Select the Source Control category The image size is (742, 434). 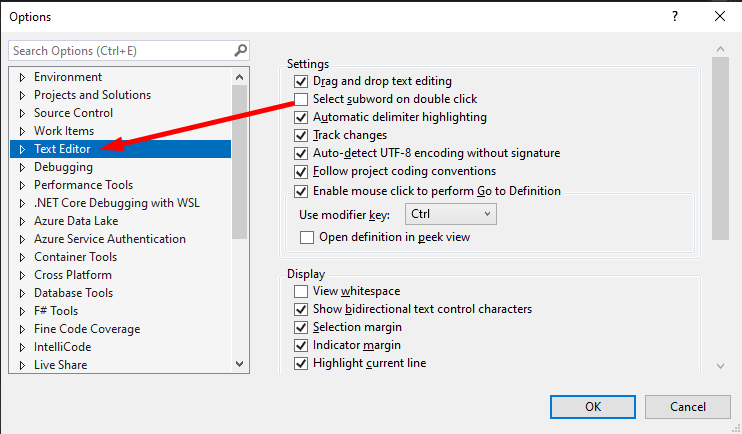[73, 113]
